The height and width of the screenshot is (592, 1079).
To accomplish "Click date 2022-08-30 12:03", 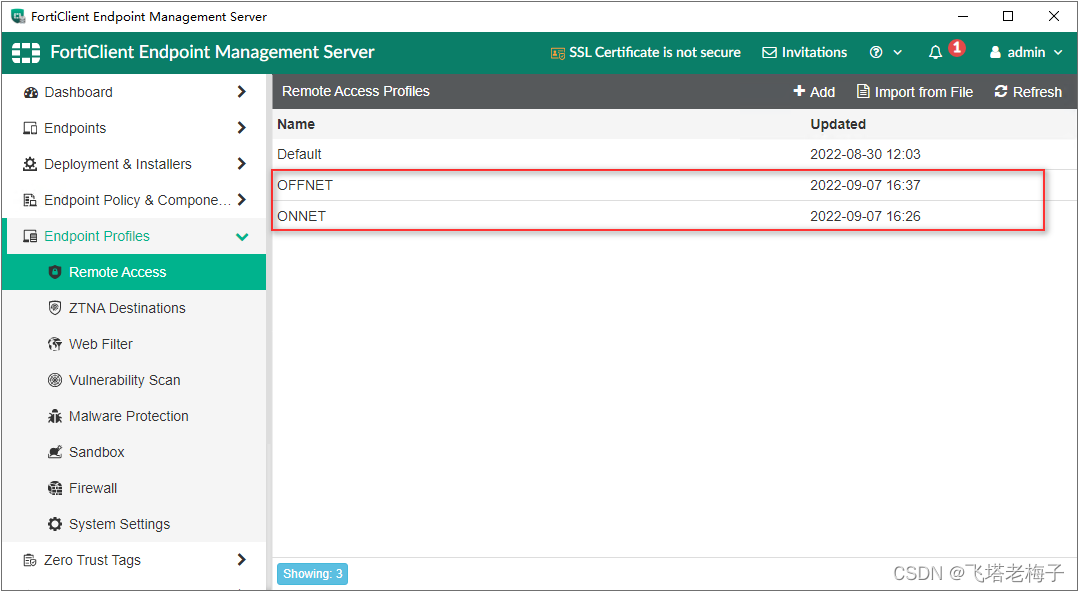I will (865, 154).
